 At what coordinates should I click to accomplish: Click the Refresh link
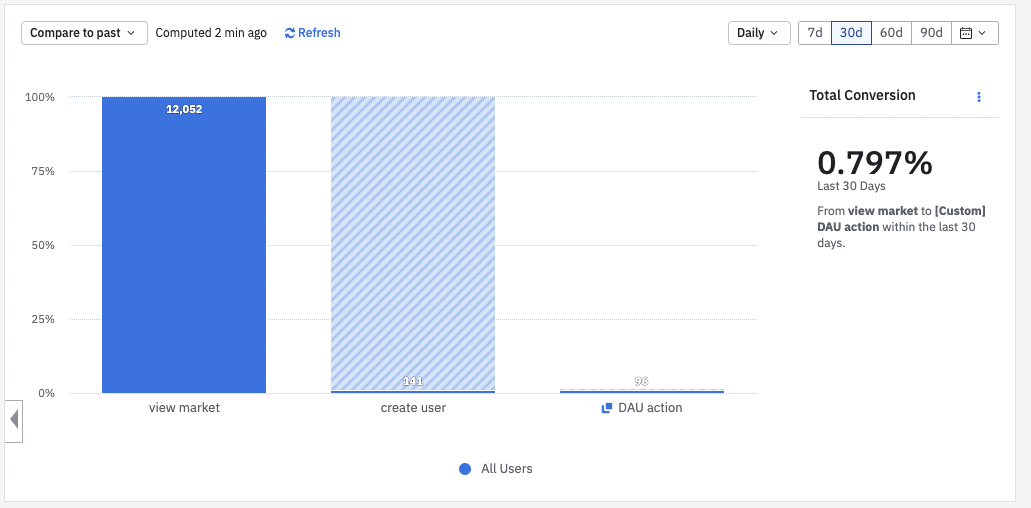coord(319,33)
